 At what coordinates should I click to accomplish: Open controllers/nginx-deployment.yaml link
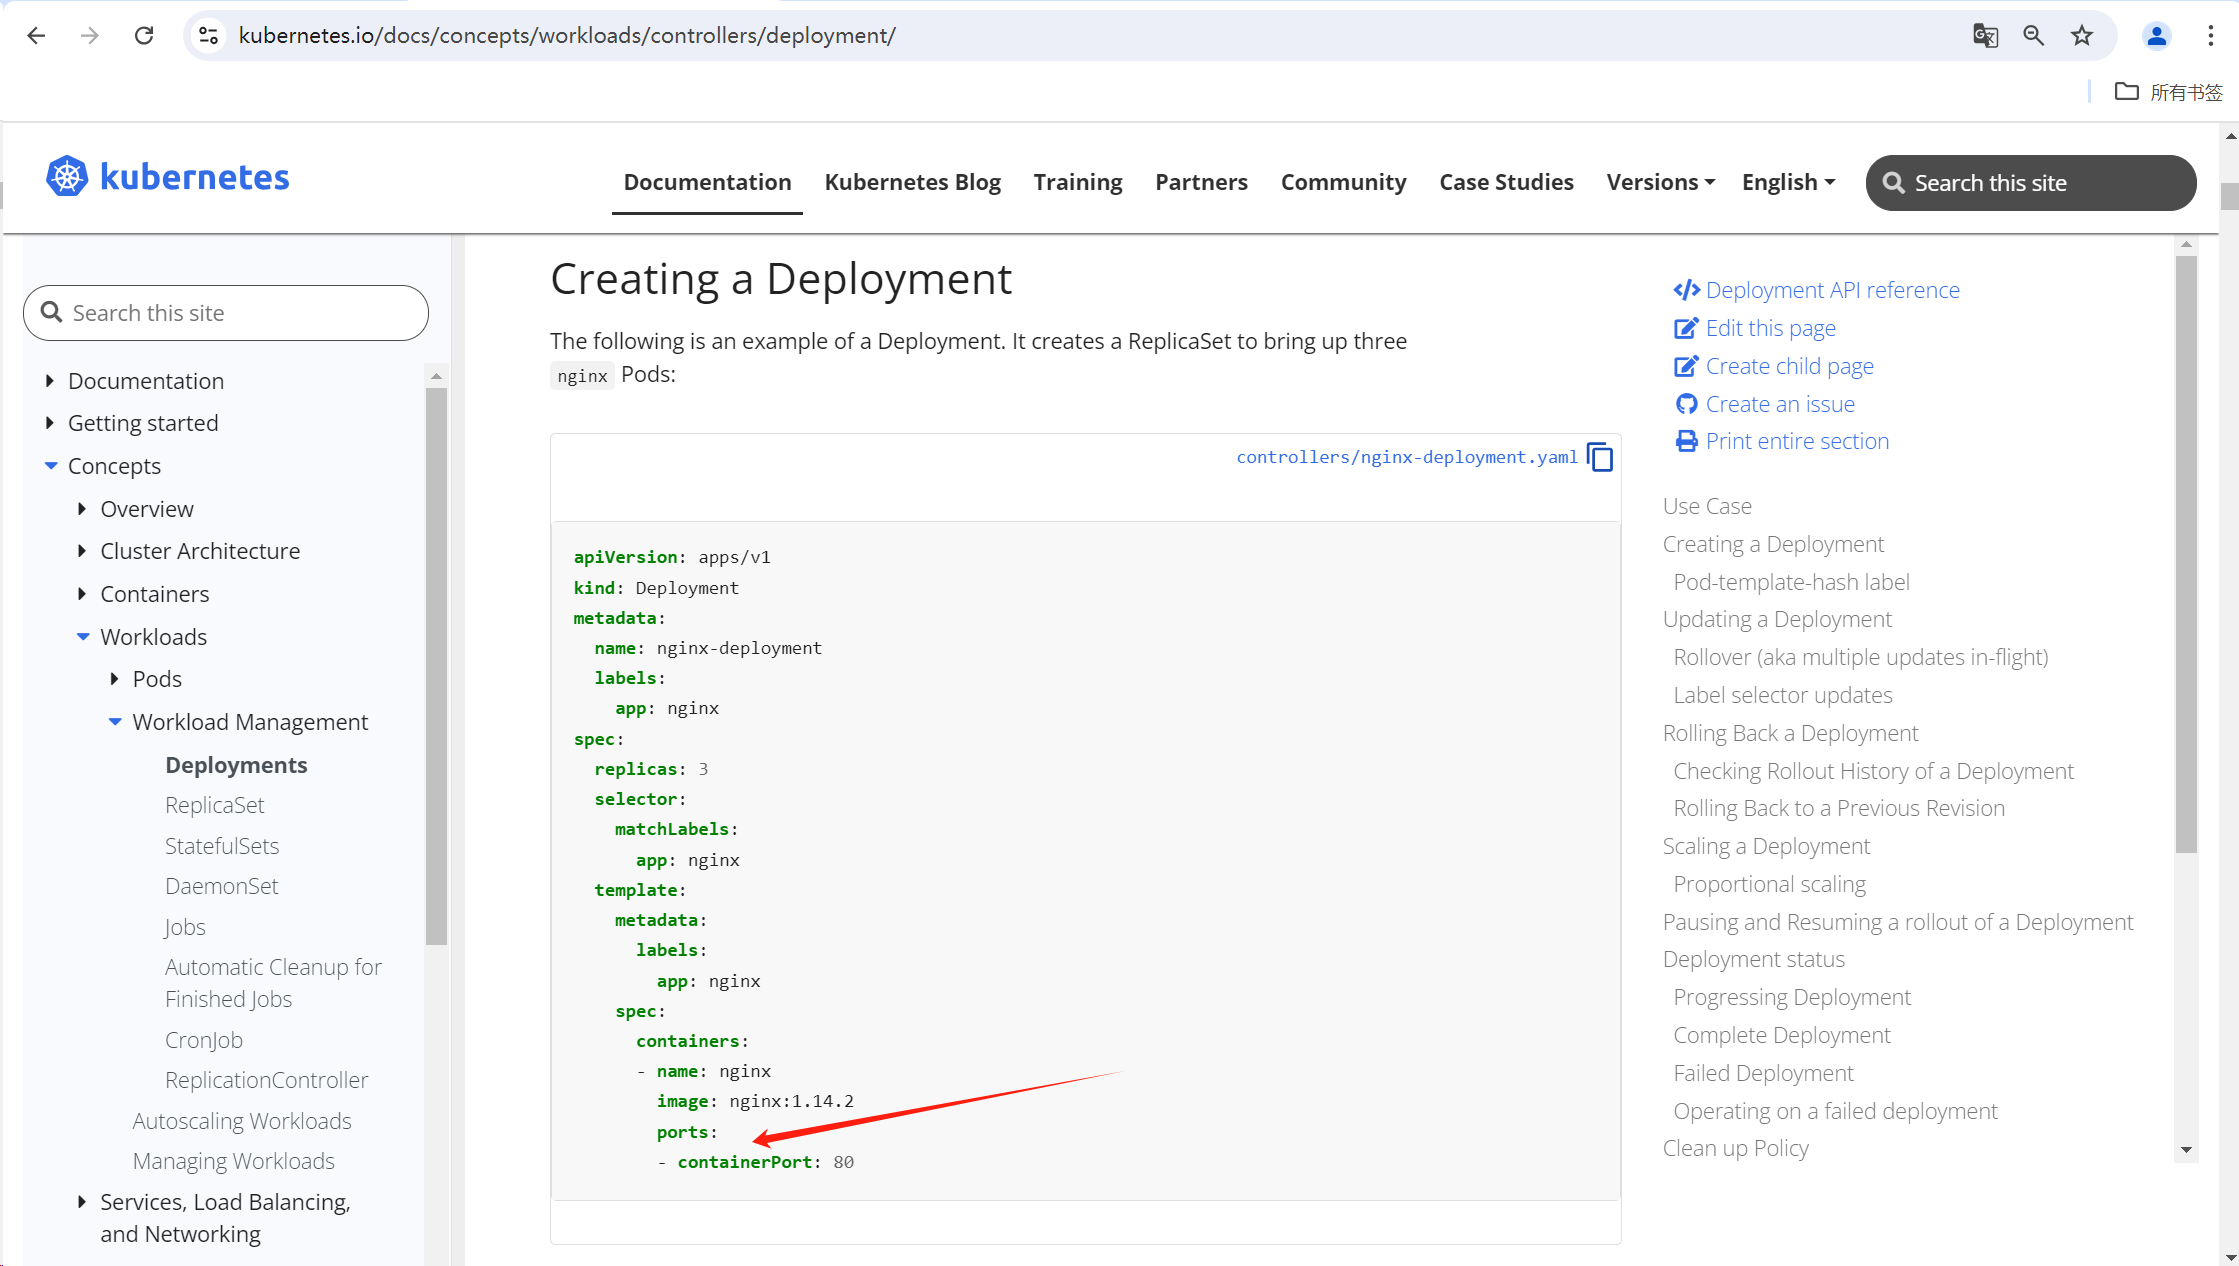click(1407, 457)
